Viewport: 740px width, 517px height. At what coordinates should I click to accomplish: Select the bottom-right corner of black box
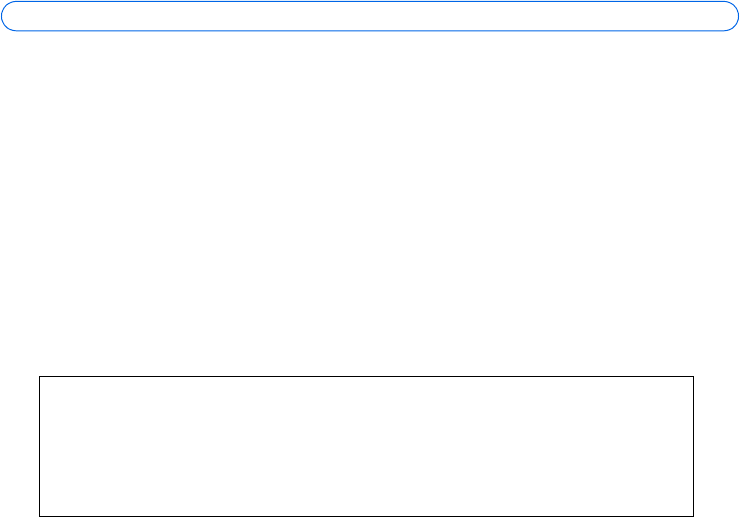[x=693, y=515]
